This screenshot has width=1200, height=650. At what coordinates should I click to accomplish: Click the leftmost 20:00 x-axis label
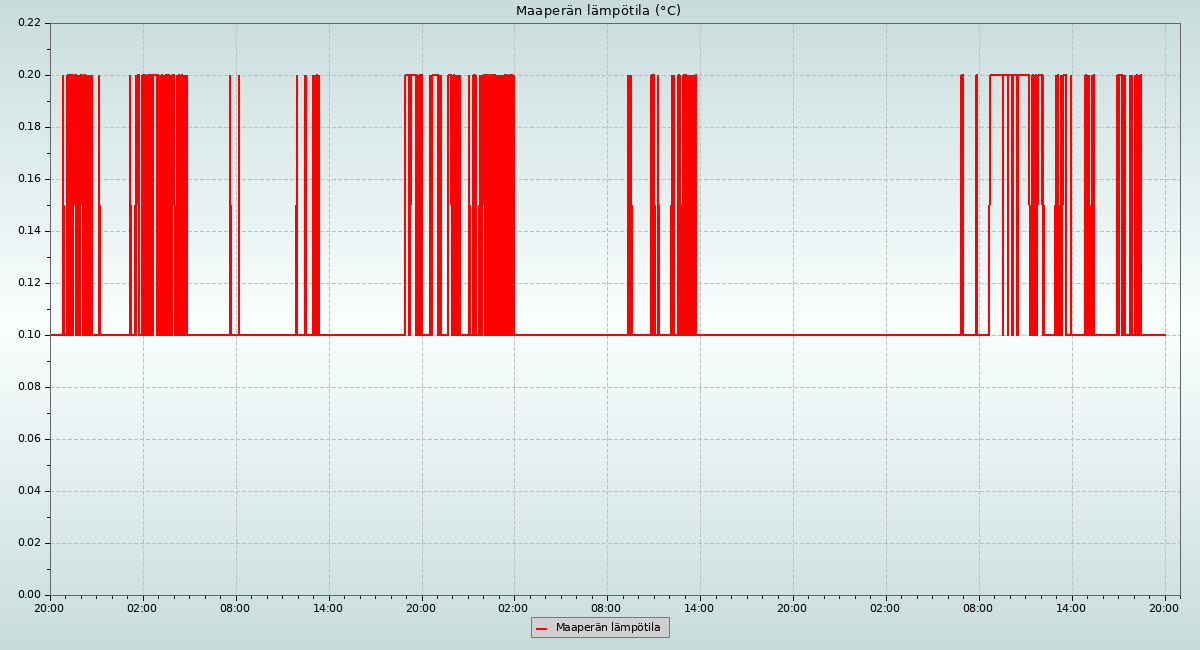[50, 608]
